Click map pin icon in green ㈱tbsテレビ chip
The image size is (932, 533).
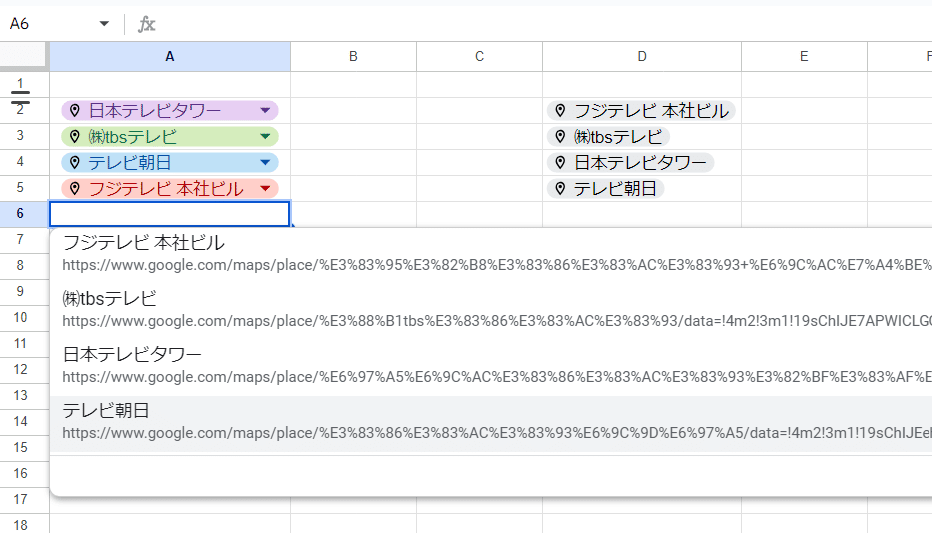coord(74,137)
